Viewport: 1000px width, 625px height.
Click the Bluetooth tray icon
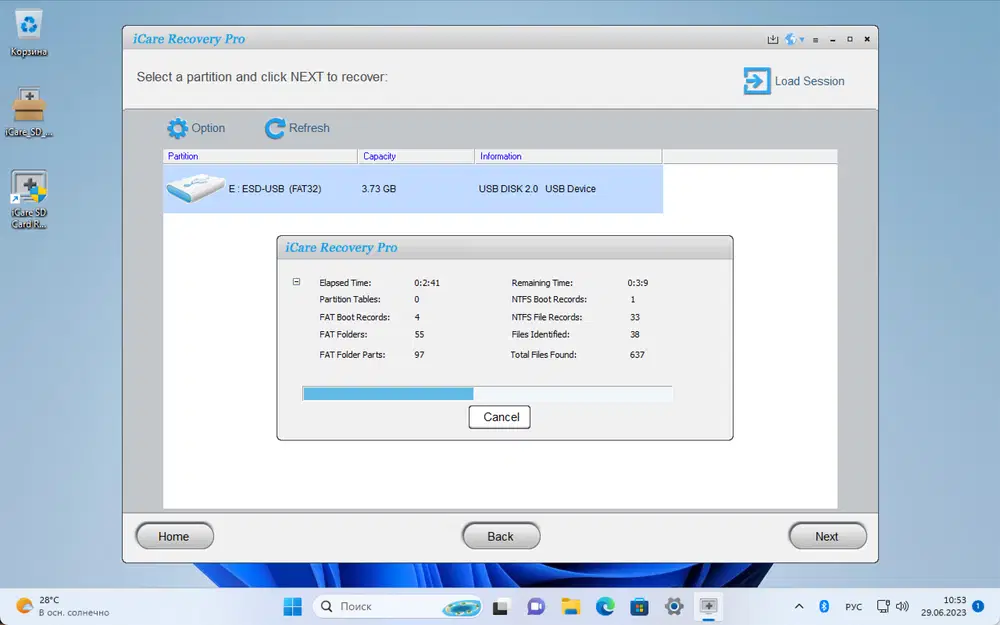tap(823, 607)
